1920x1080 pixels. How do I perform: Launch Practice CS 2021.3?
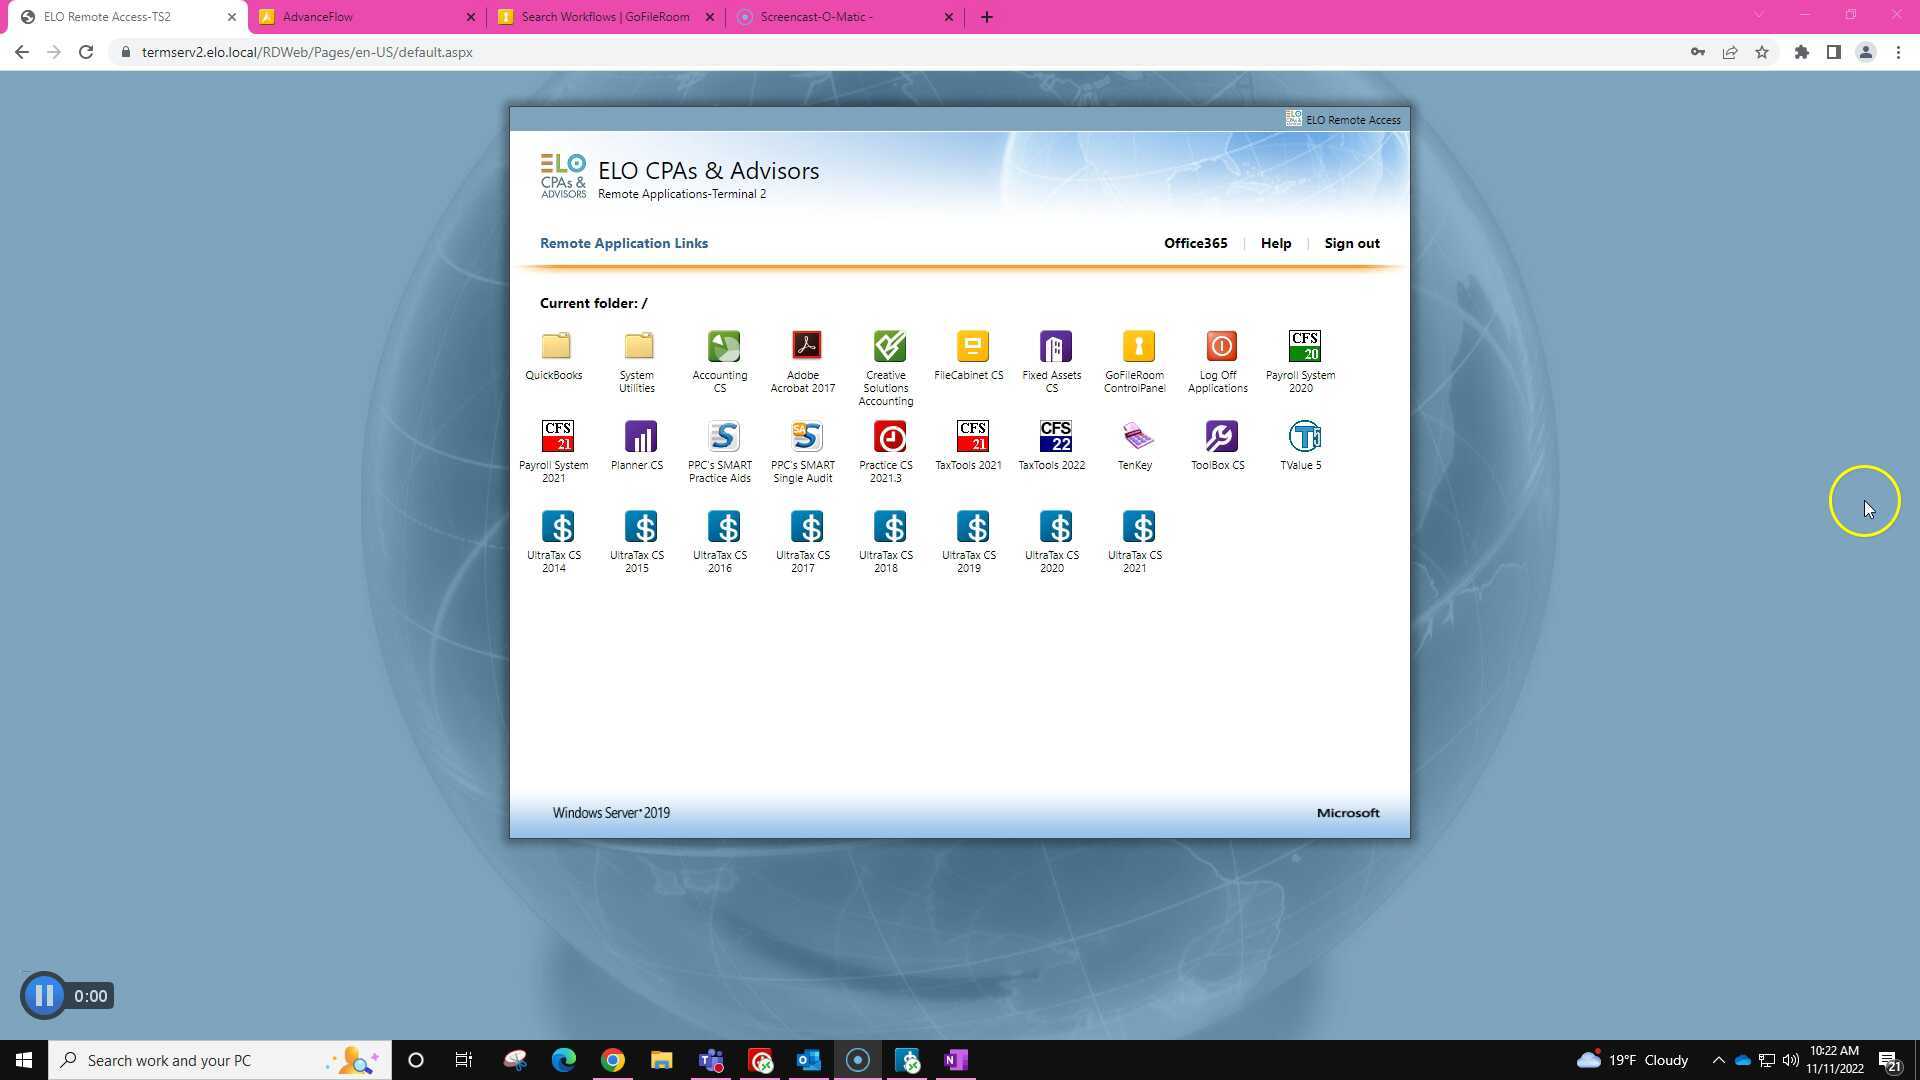click(889, 438)
